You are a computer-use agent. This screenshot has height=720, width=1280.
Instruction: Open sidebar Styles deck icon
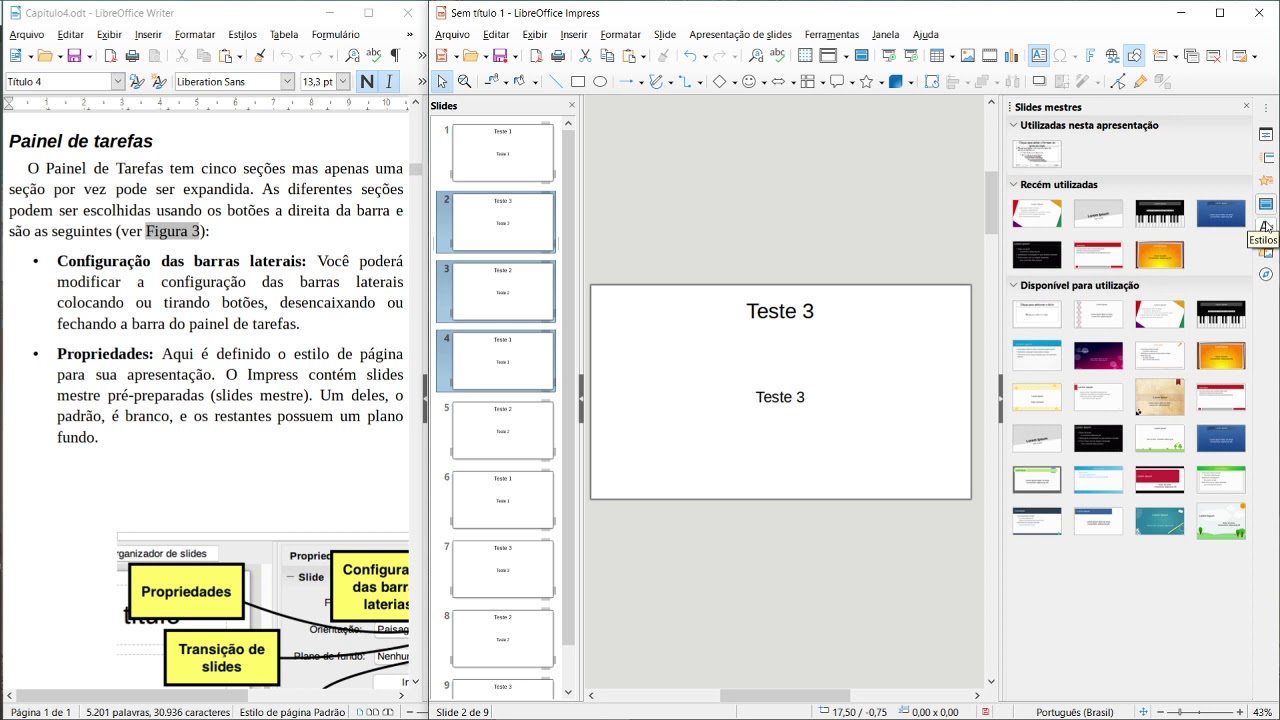(x=1266, y=227)
